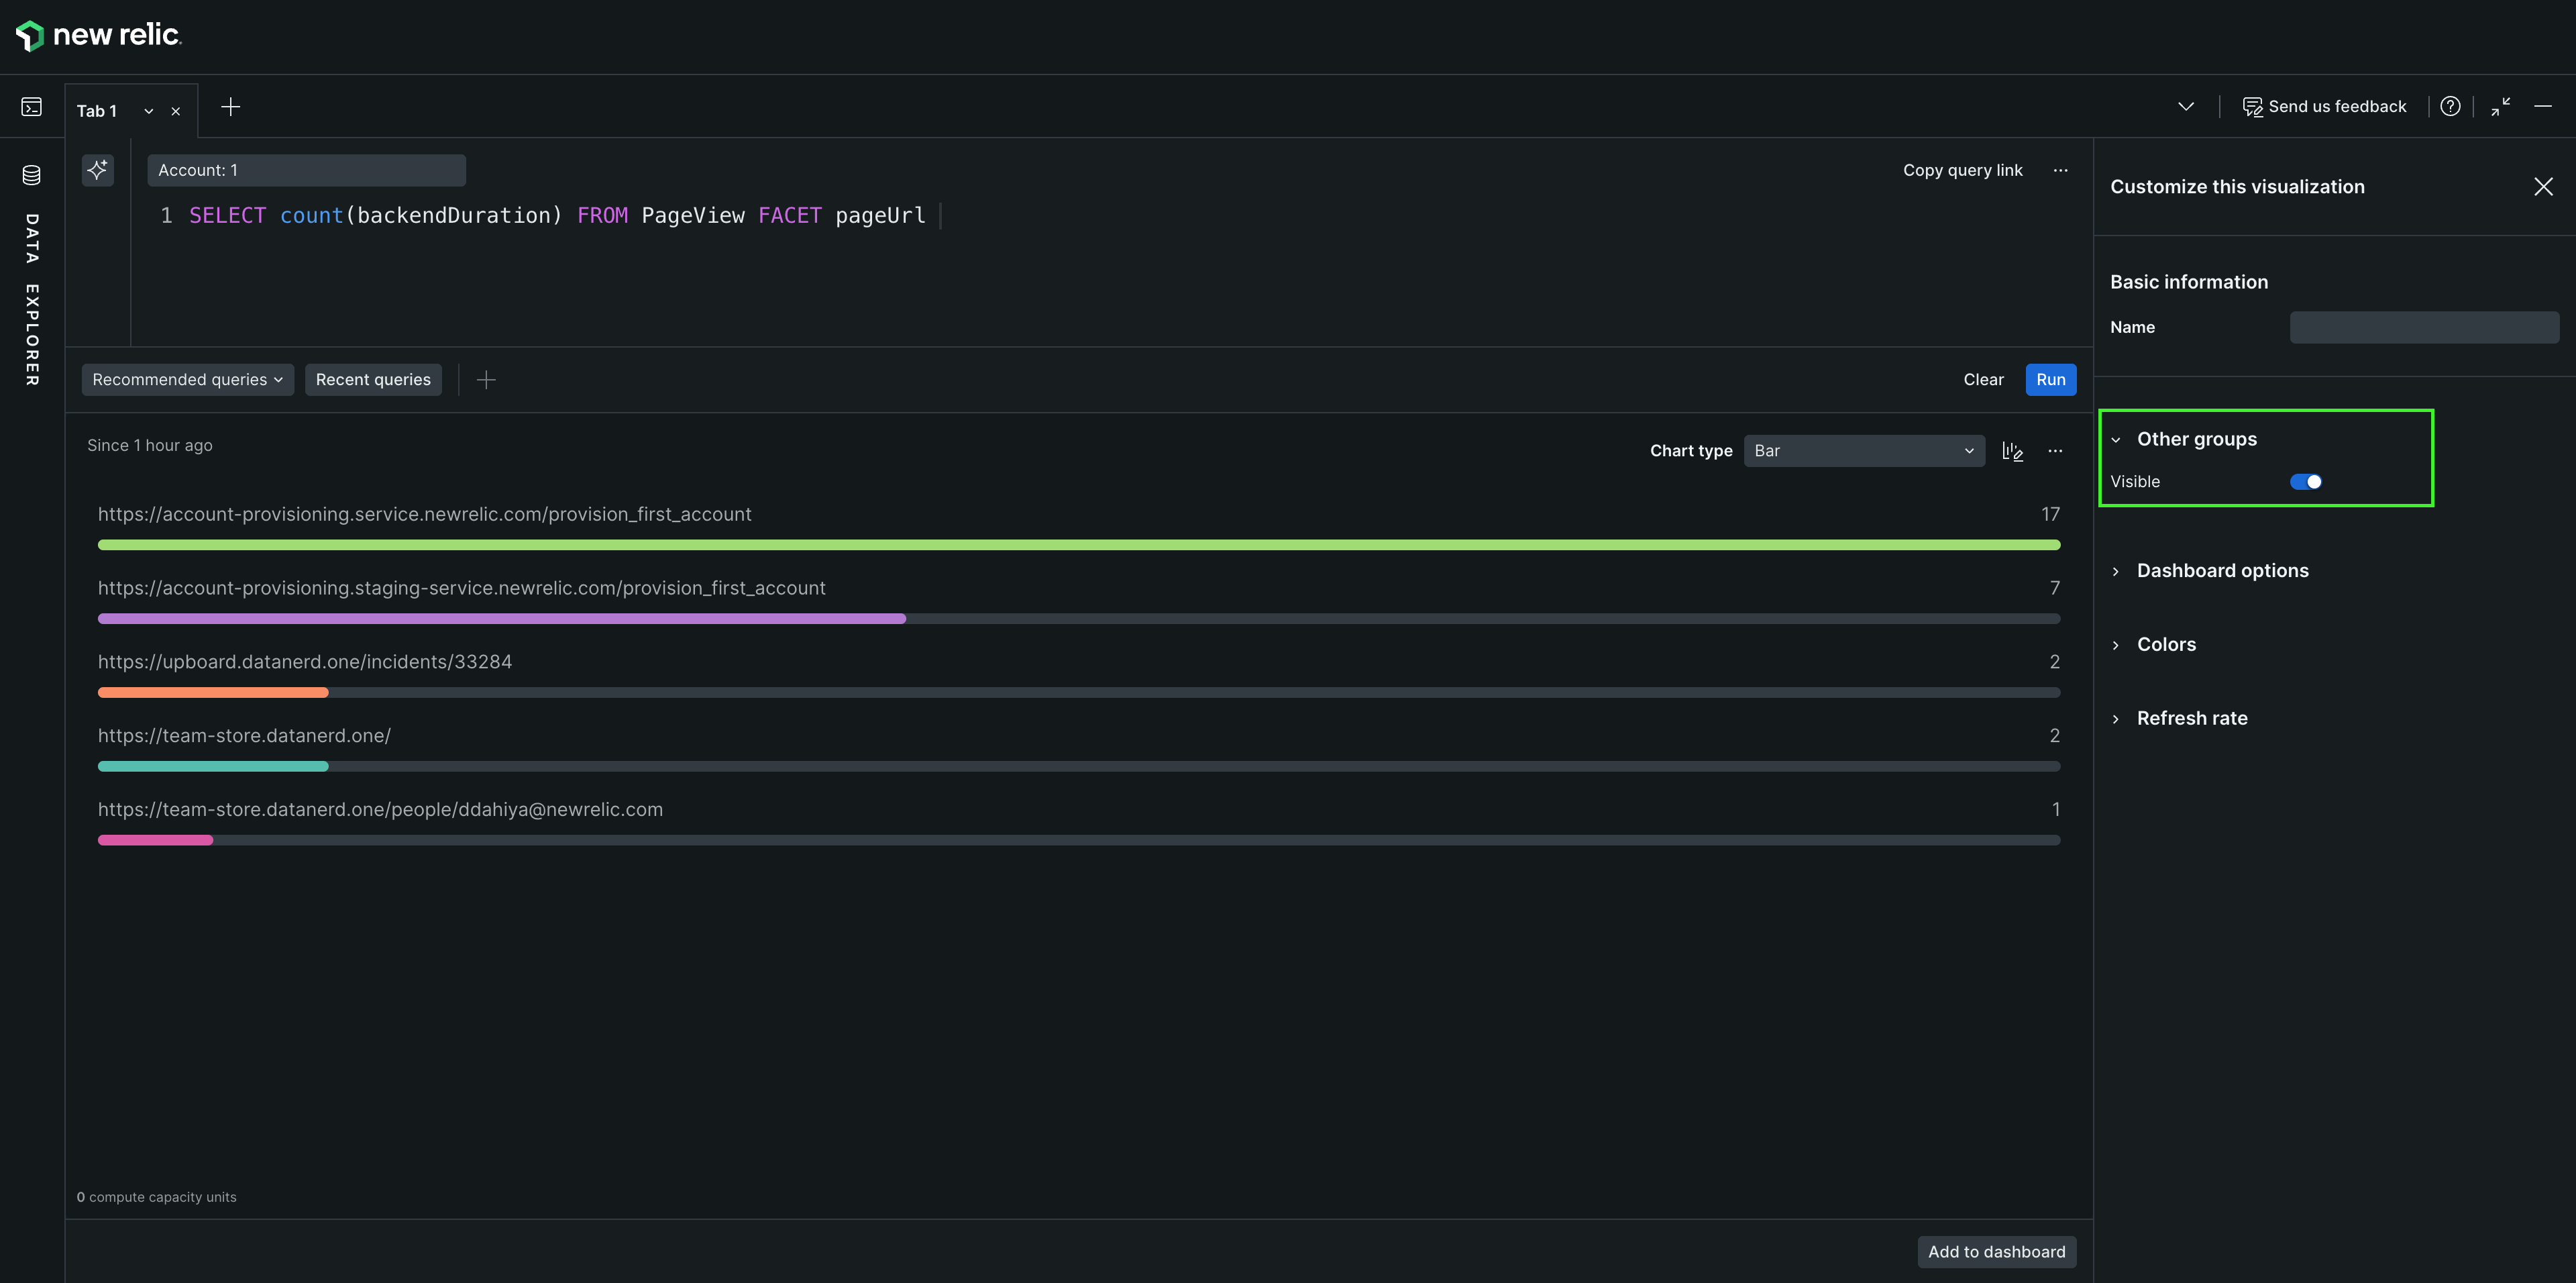Open the ellipsis menu beside Copy query link

click(2060, 170)
